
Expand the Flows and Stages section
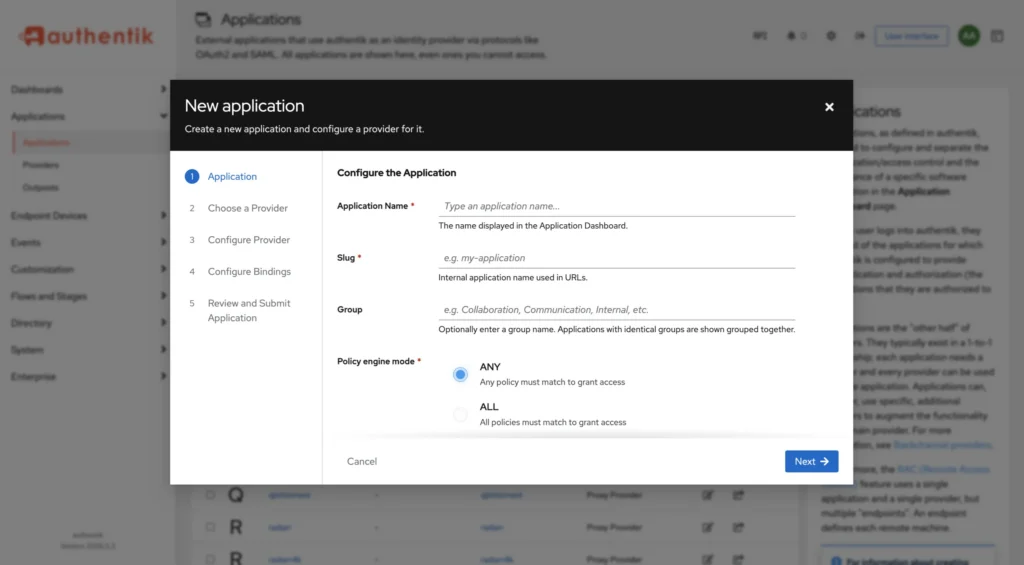point(88,296)
